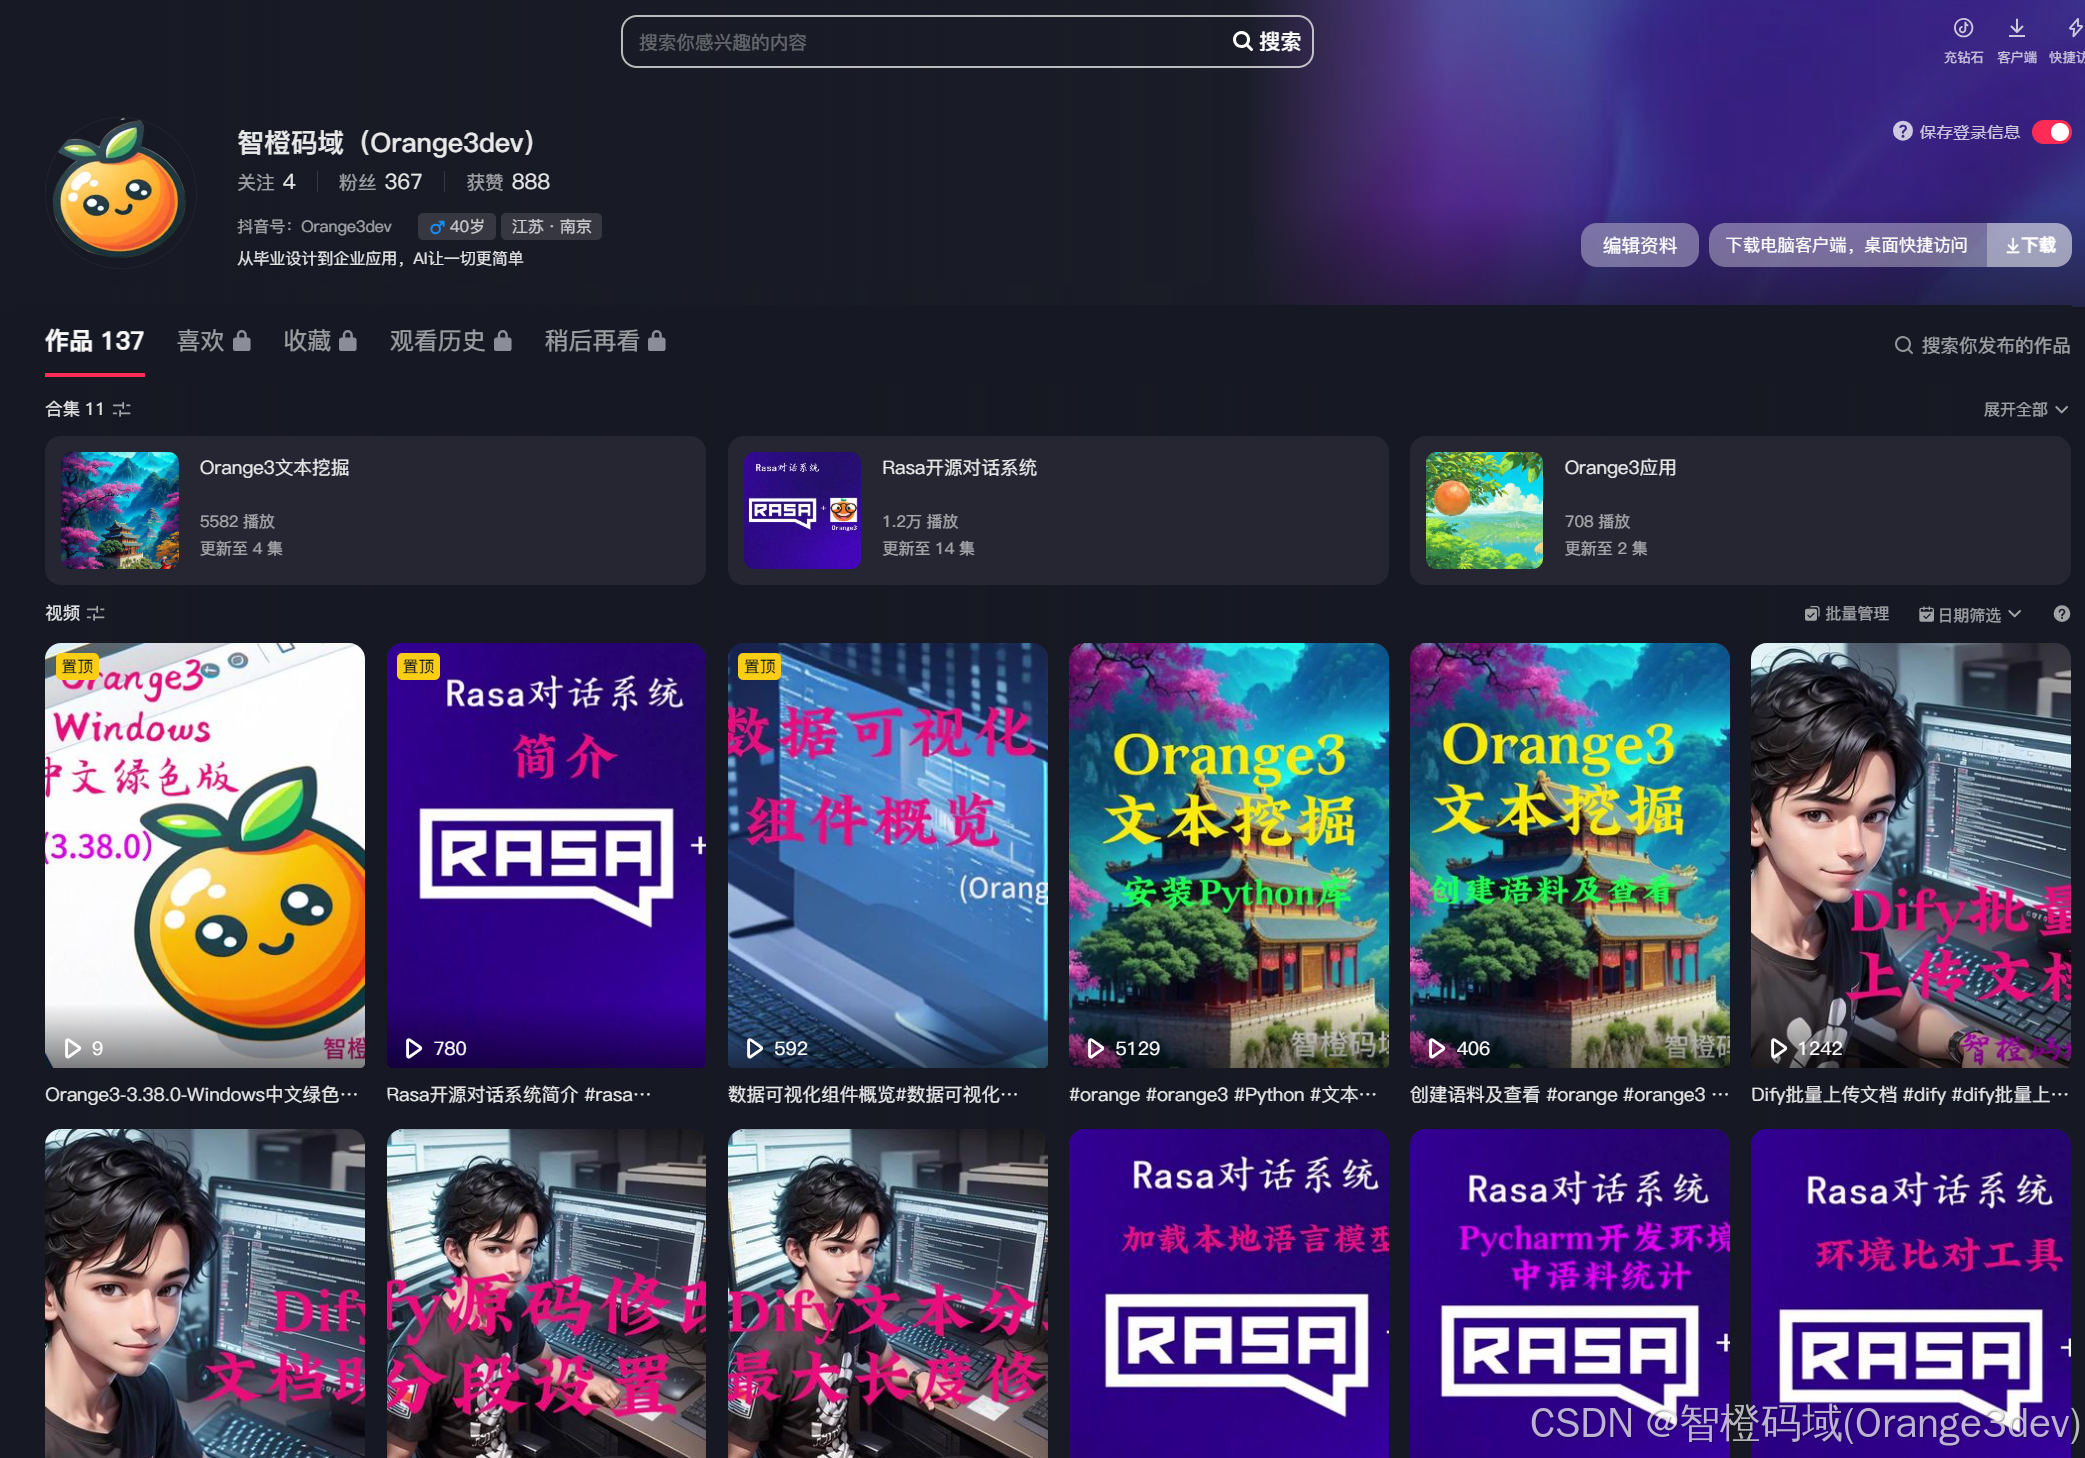Click the magnifier icon in search bar
This screenshot has height=1458, width=2085.
(x=1242, y=41)
